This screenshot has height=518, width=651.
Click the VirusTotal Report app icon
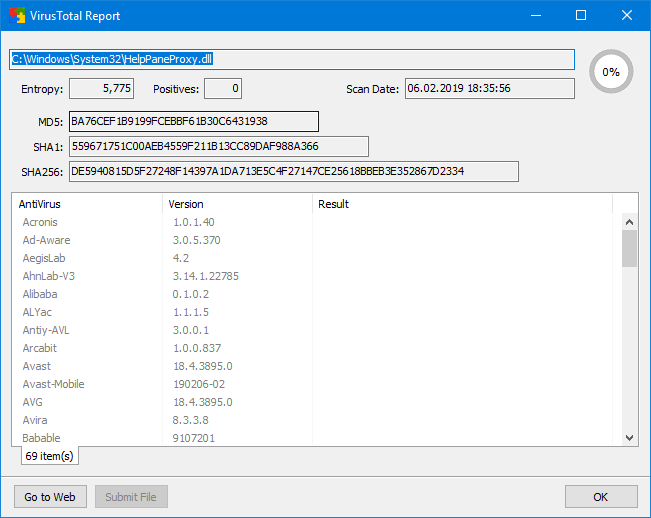pyautogui.click(x=17, y=16)
